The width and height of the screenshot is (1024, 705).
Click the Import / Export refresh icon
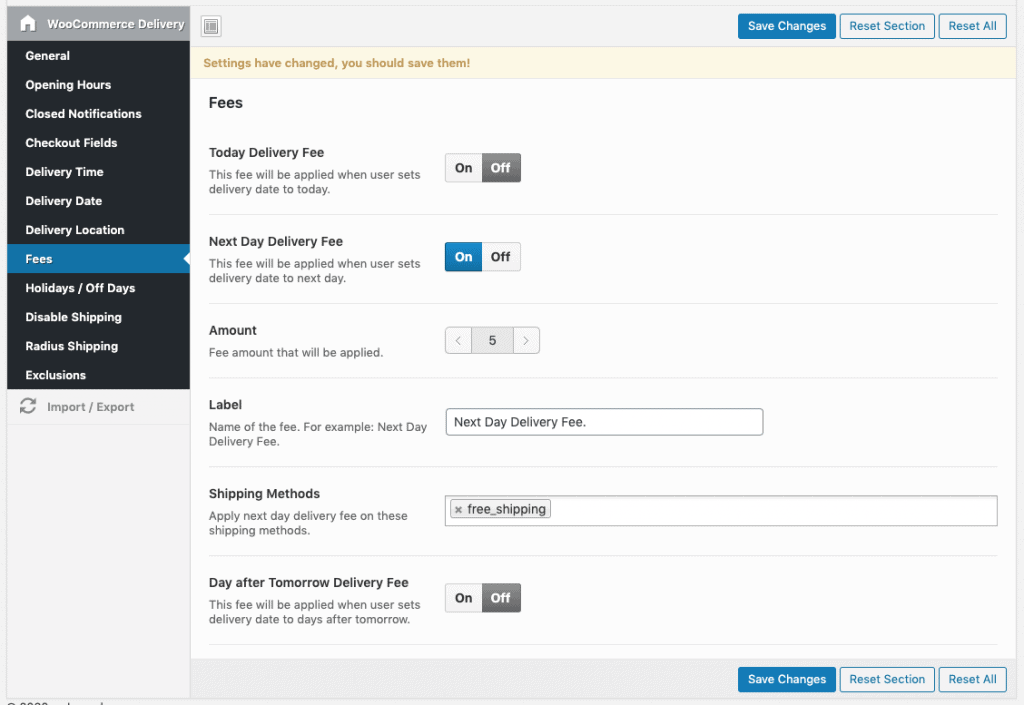[28, 407]
